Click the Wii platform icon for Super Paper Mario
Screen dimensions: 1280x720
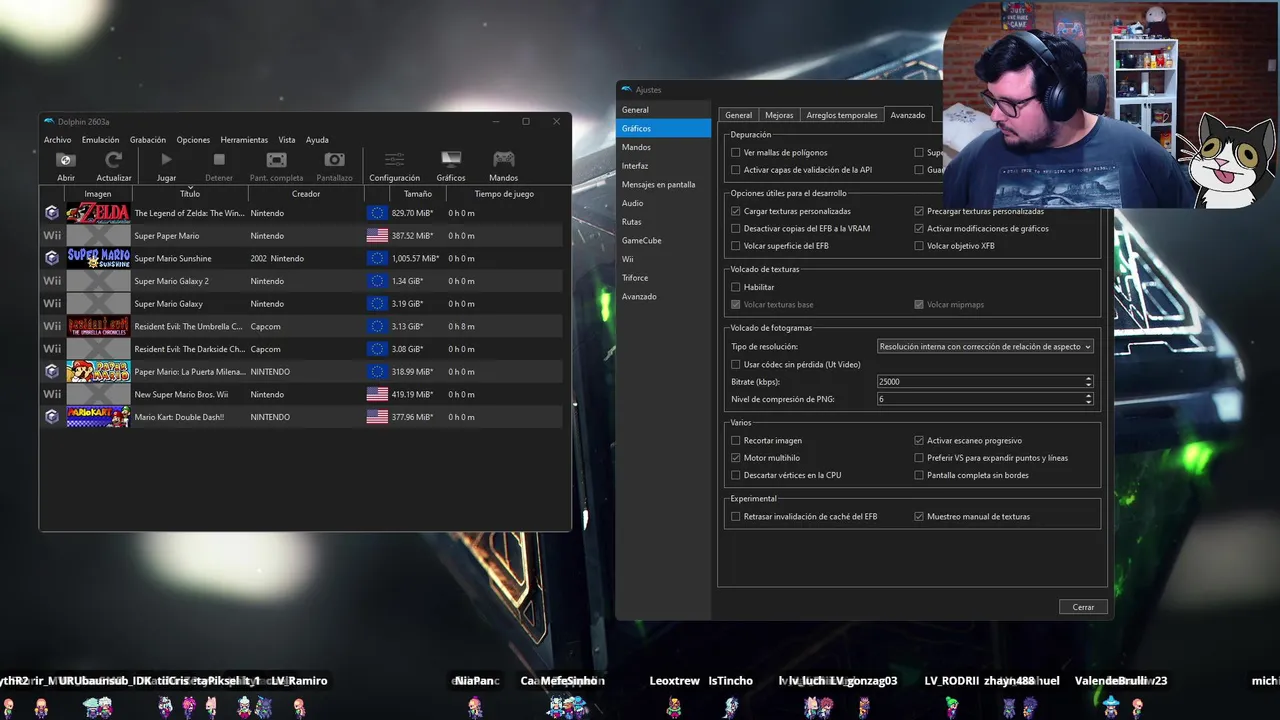52,236
